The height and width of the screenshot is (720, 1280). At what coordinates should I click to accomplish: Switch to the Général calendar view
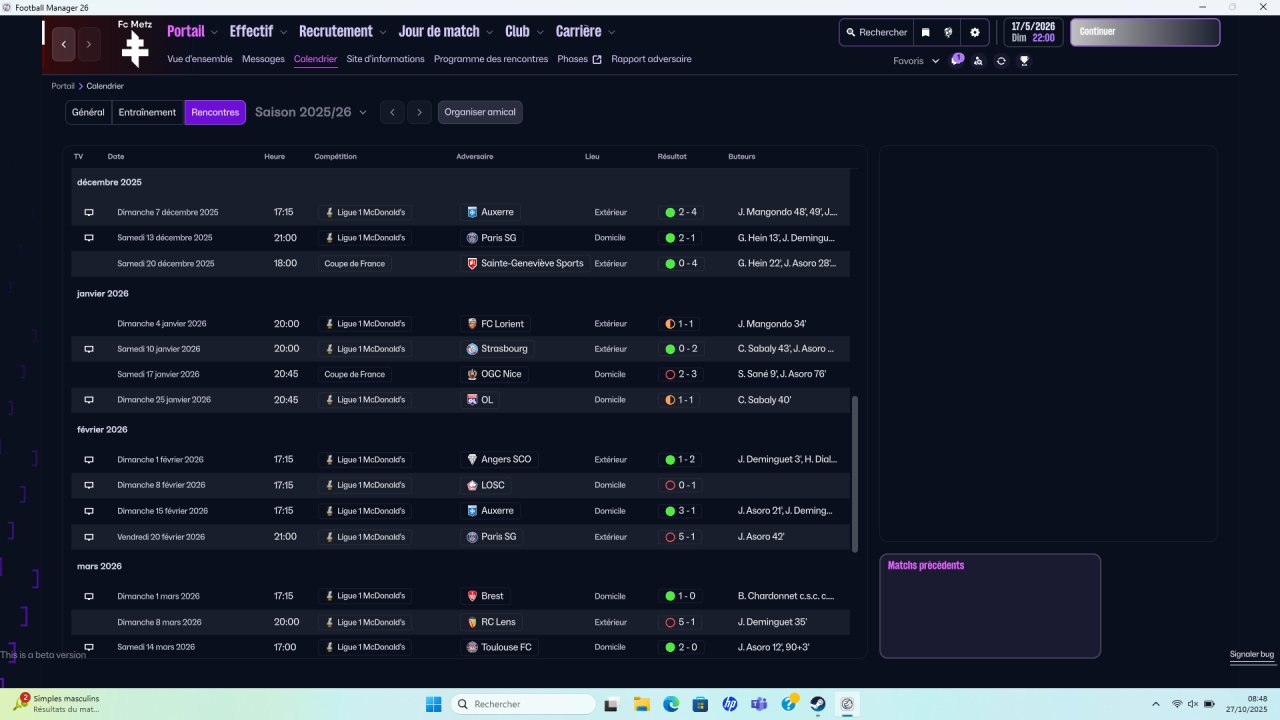click(88, 112)
